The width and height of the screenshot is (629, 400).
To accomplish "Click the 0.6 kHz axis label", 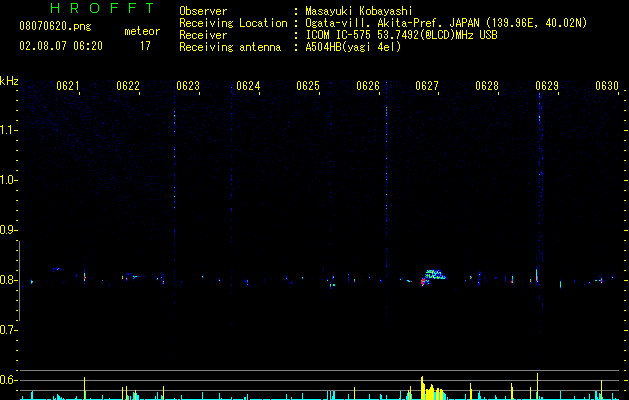I will point(8,380).
